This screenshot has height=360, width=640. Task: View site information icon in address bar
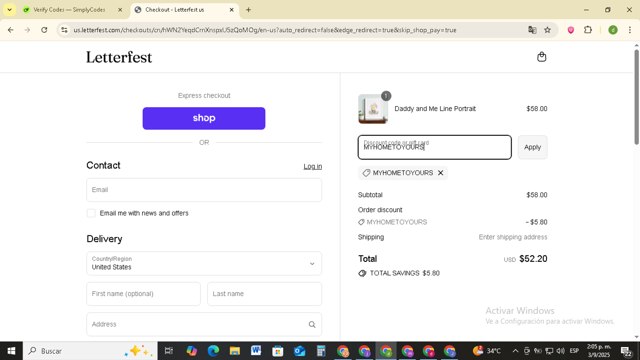(64, 30)
